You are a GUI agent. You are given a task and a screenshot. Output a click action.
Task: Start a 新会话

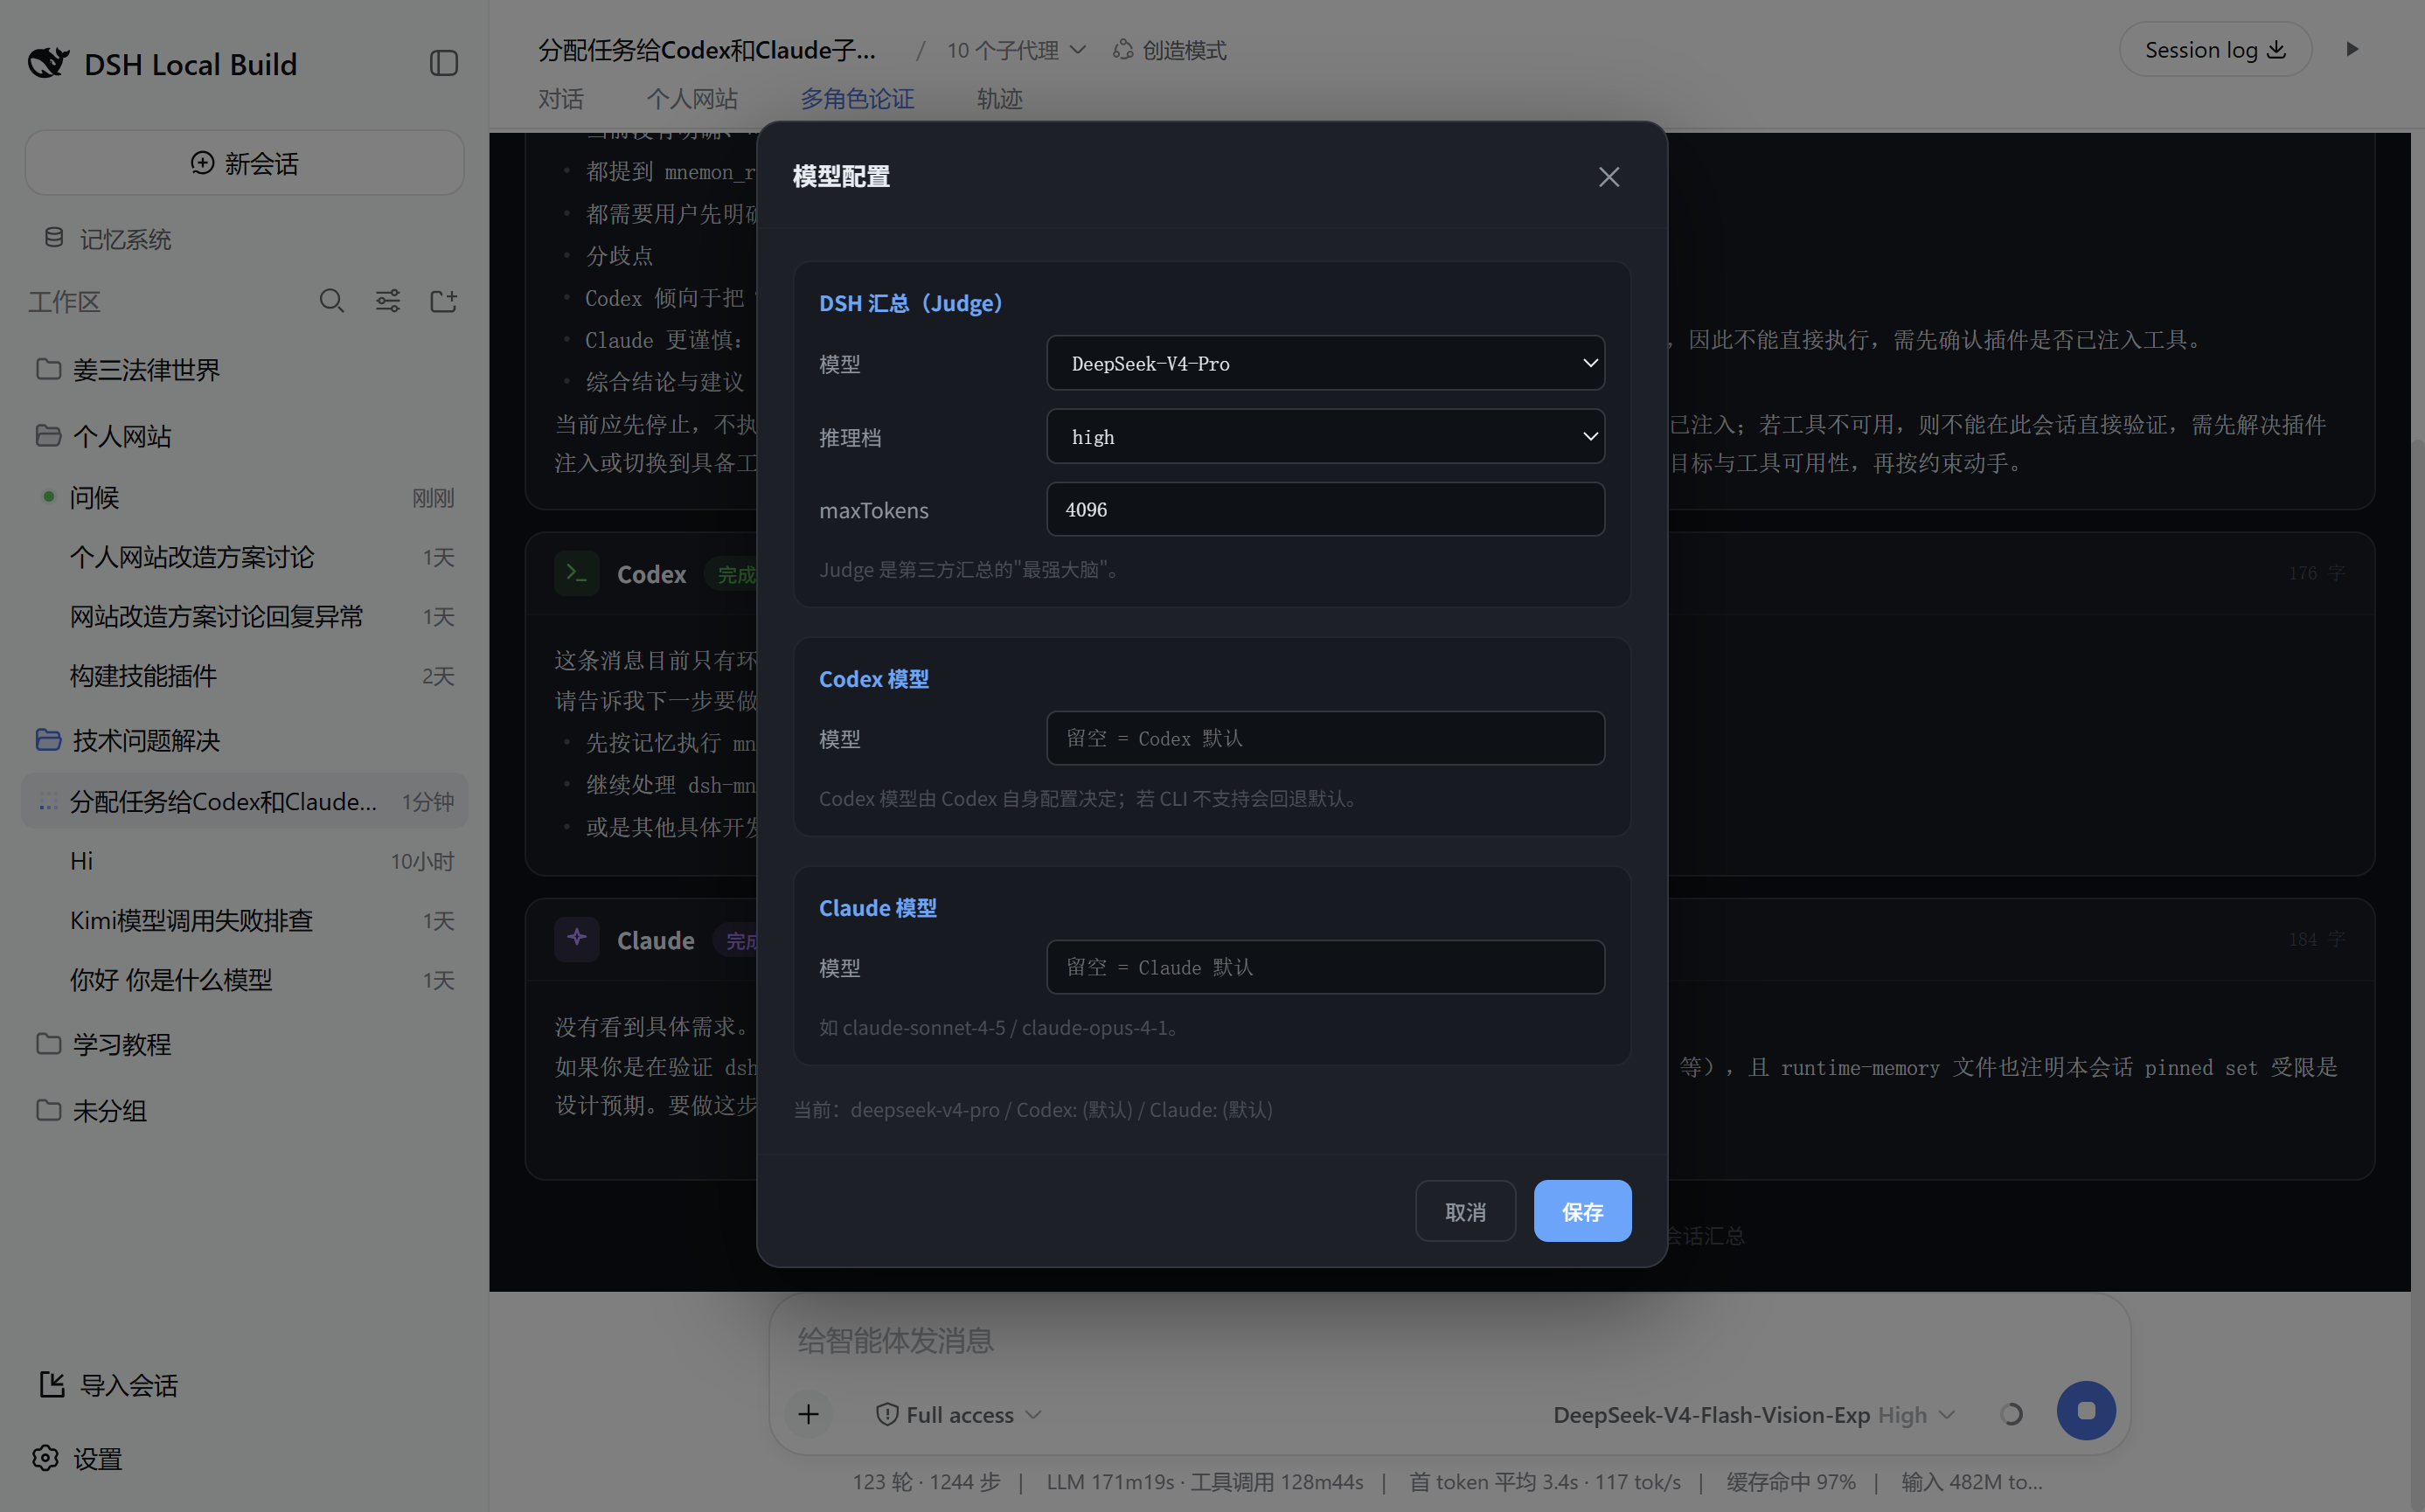point(245,162)
